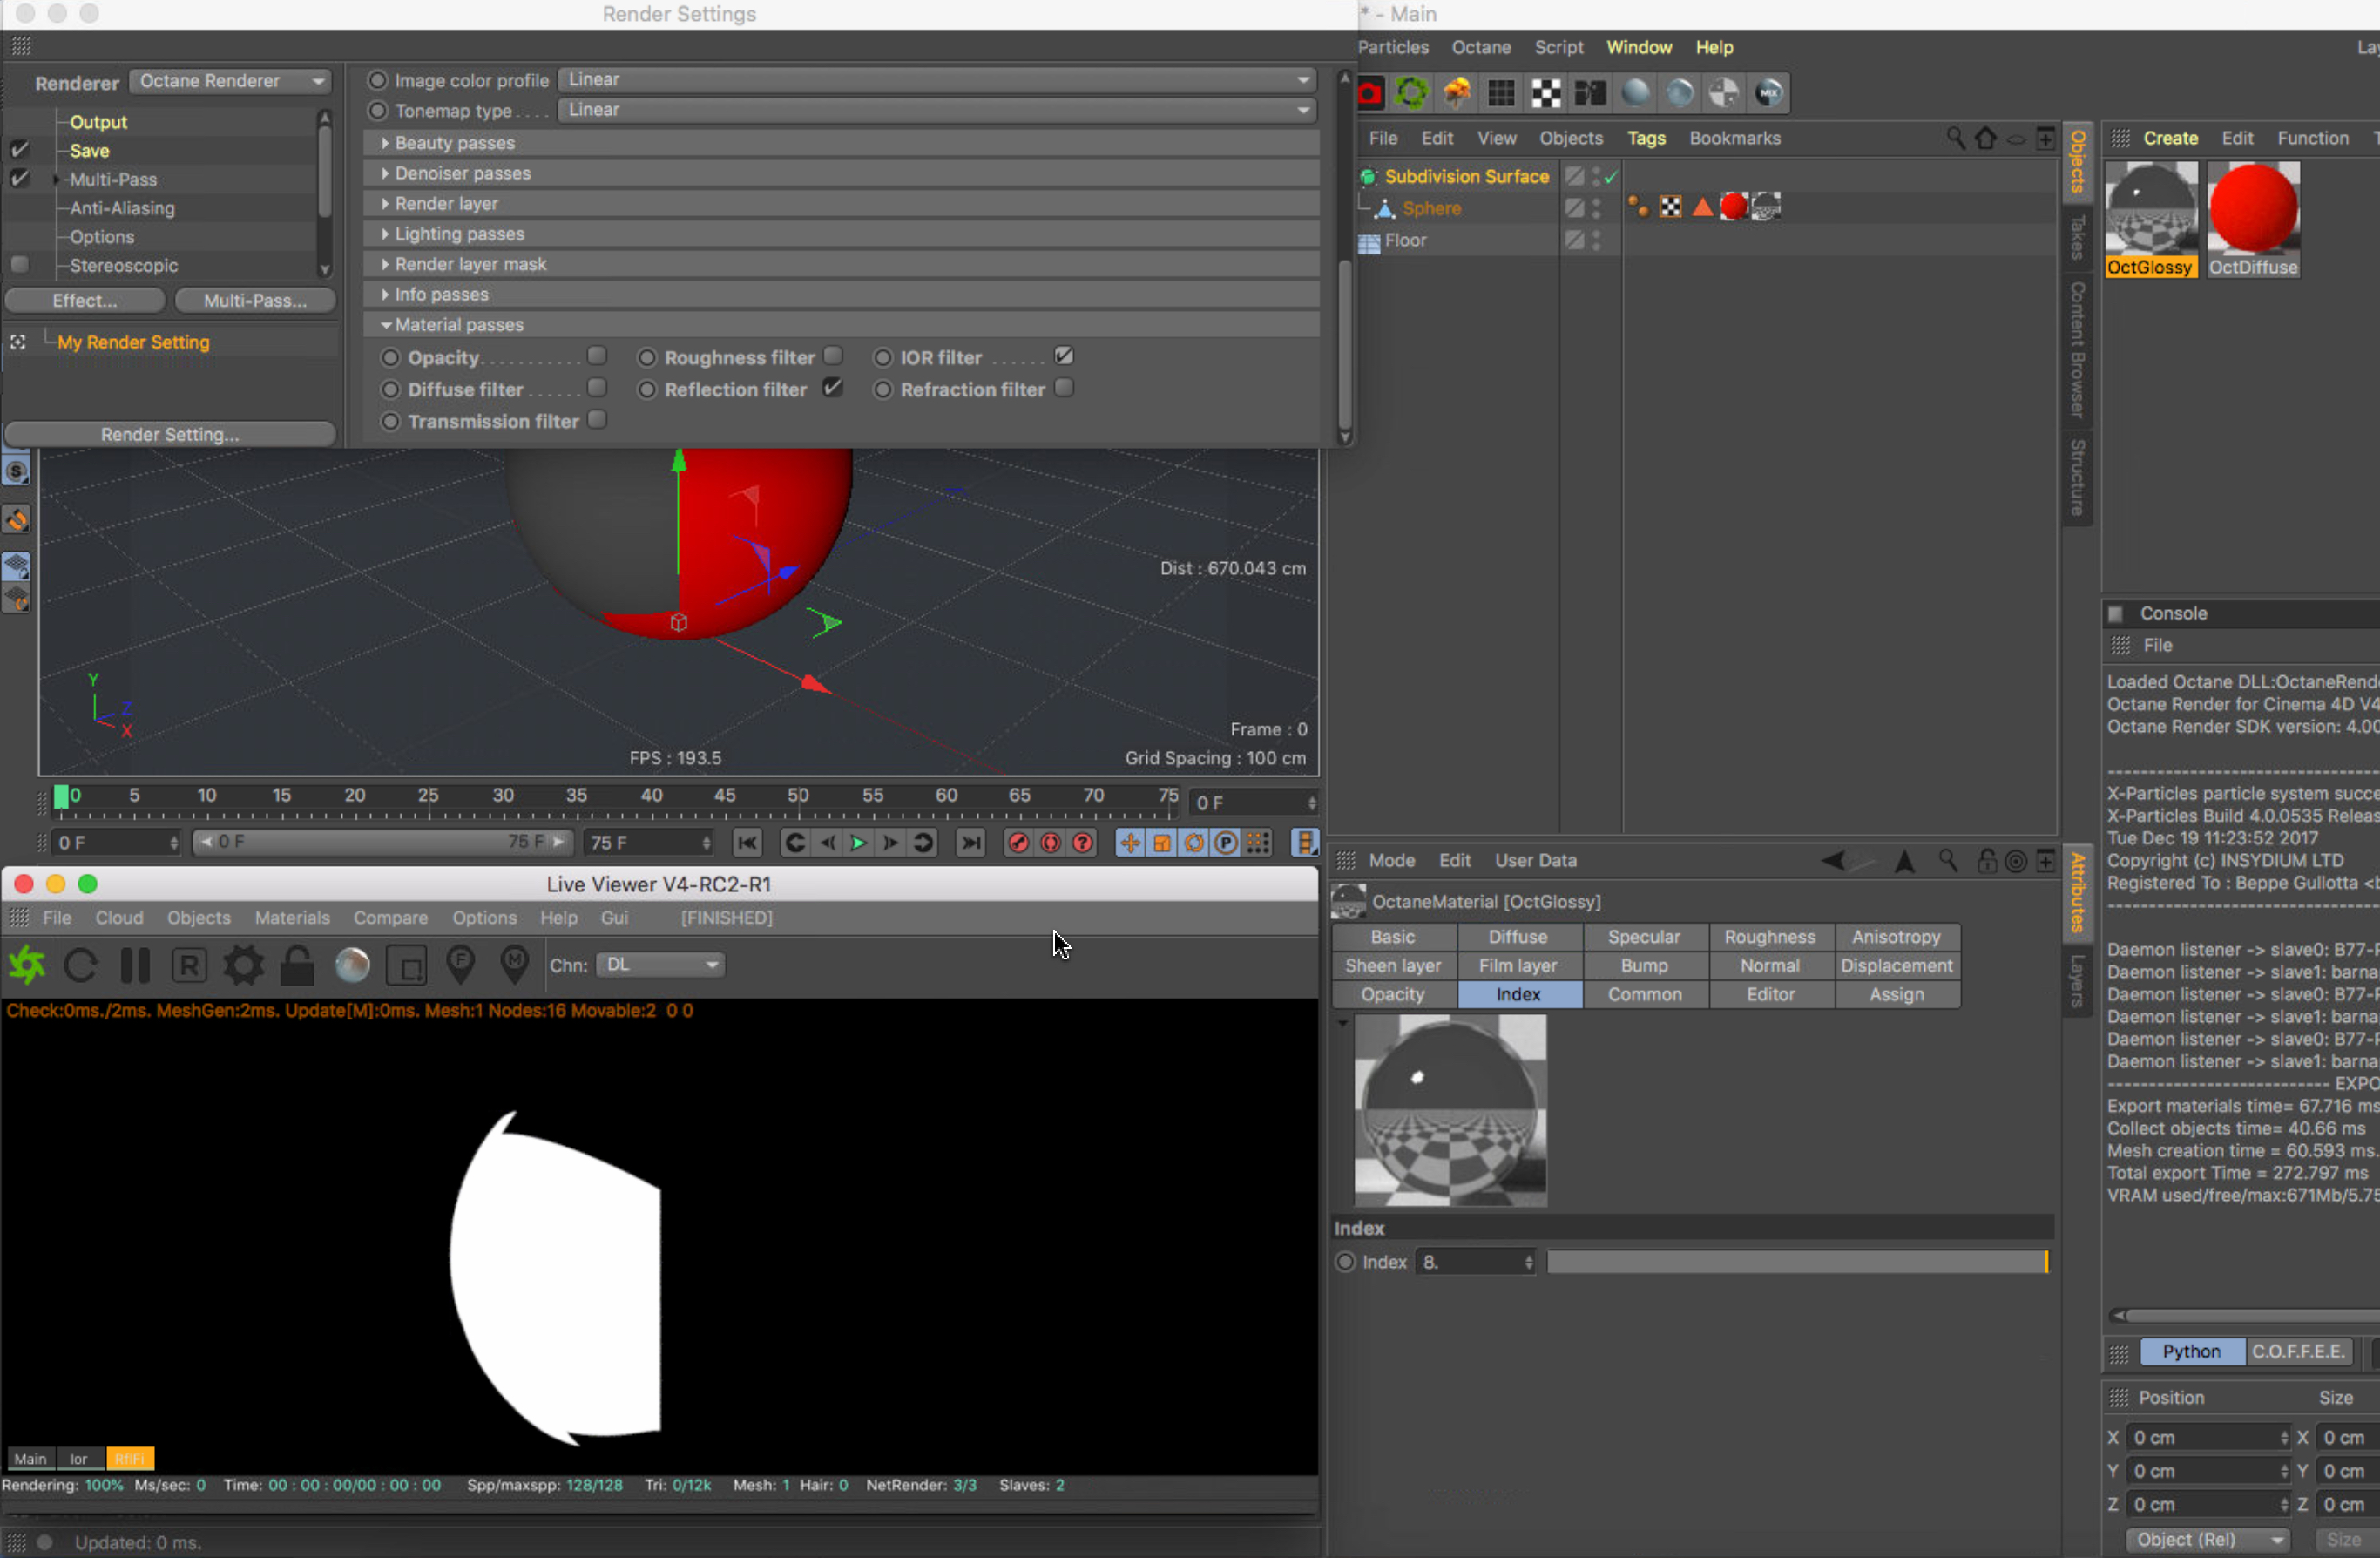Click the clay mode sphere icon
Image resolution: width=2380 pixels, height=1558 pixels.
click(352, 965)
